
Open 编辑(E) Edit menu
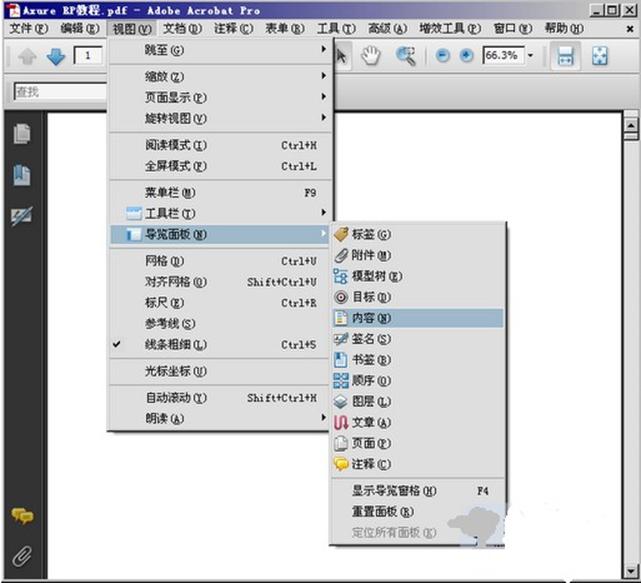click(x=80, y=29)
